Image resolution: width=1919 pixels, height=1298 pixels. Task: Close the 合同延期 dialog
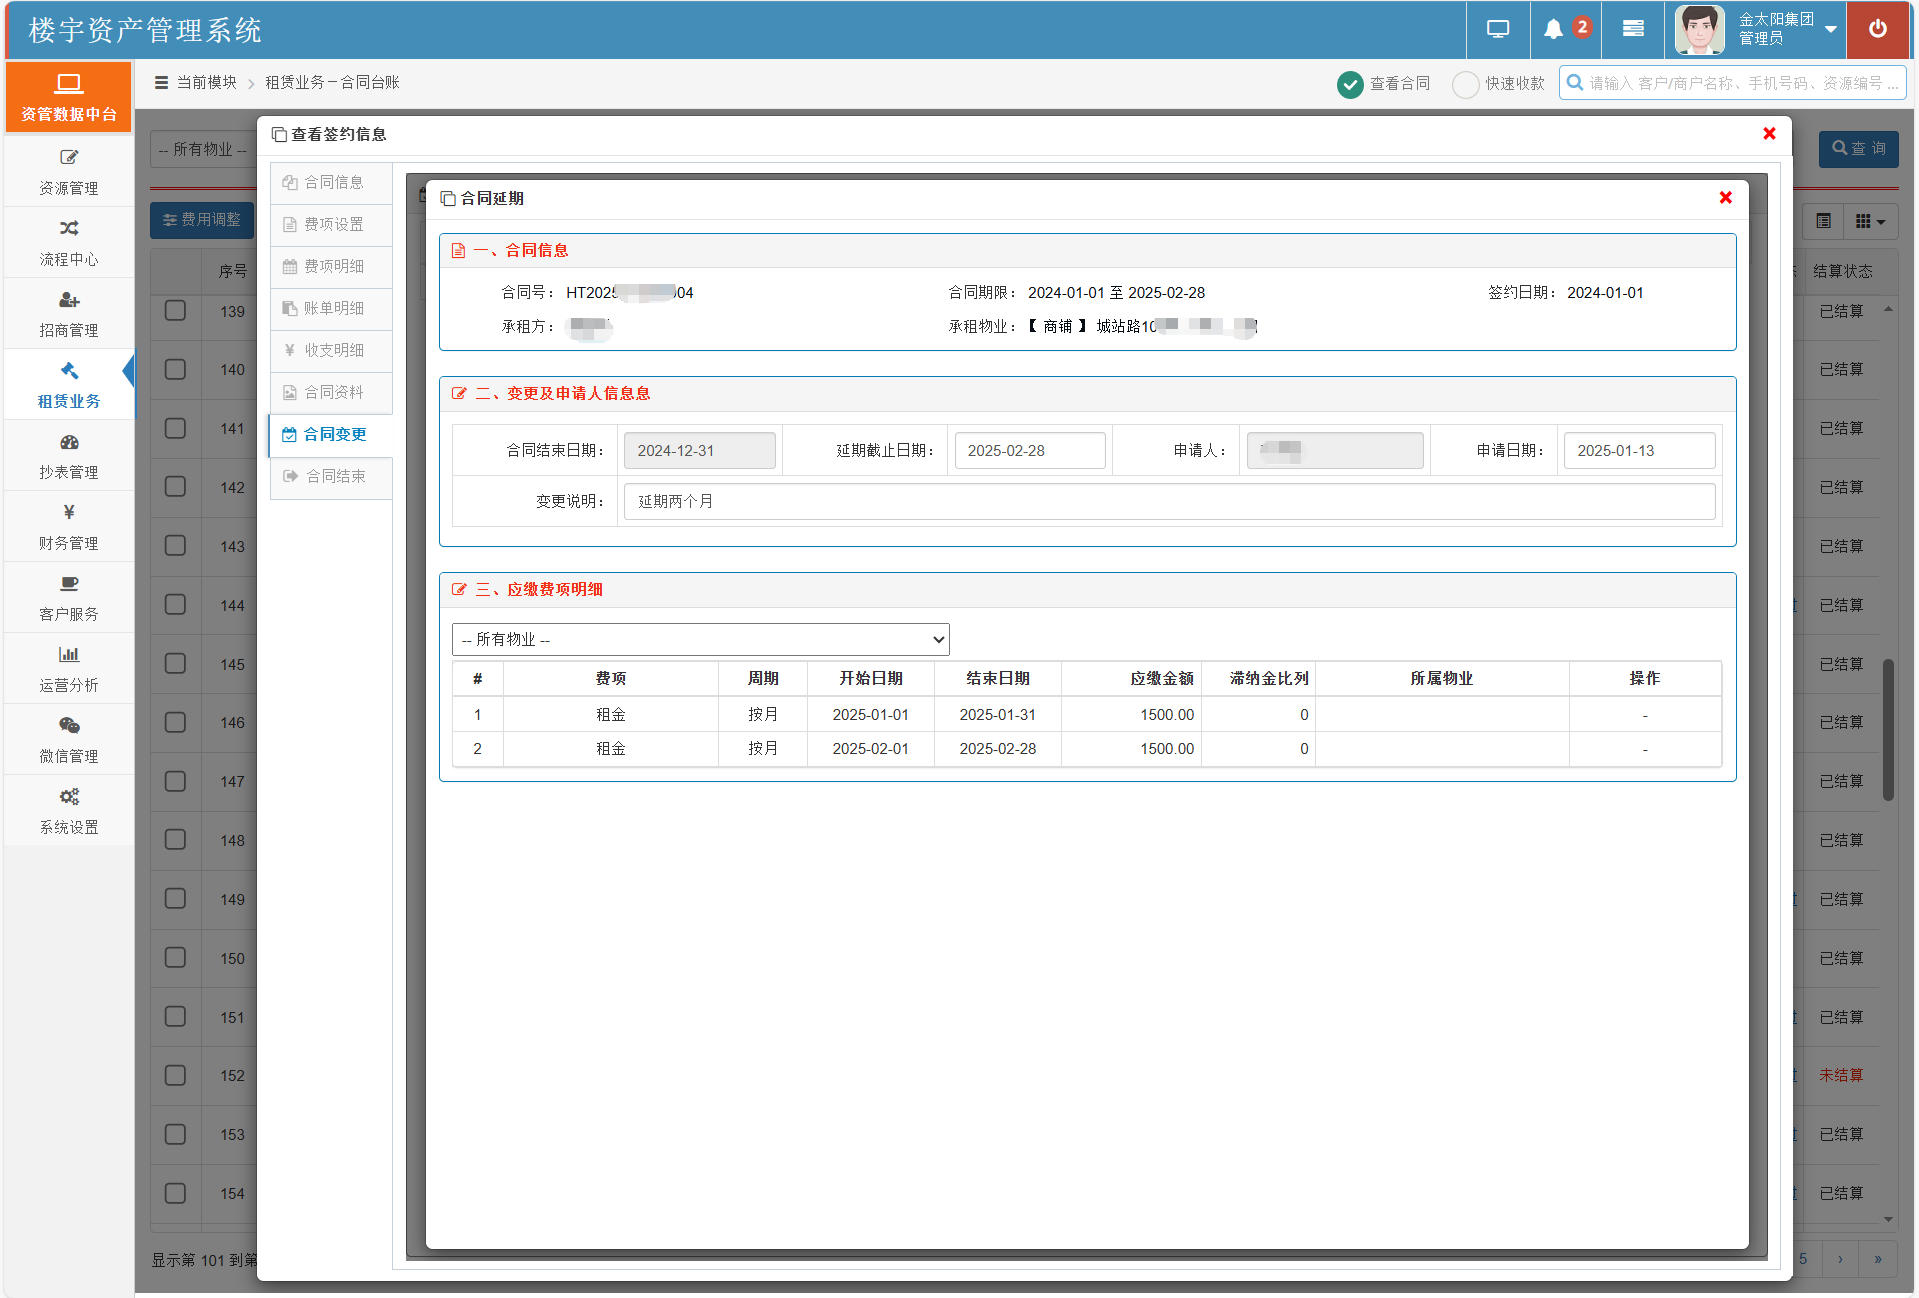click(1725, 198)
